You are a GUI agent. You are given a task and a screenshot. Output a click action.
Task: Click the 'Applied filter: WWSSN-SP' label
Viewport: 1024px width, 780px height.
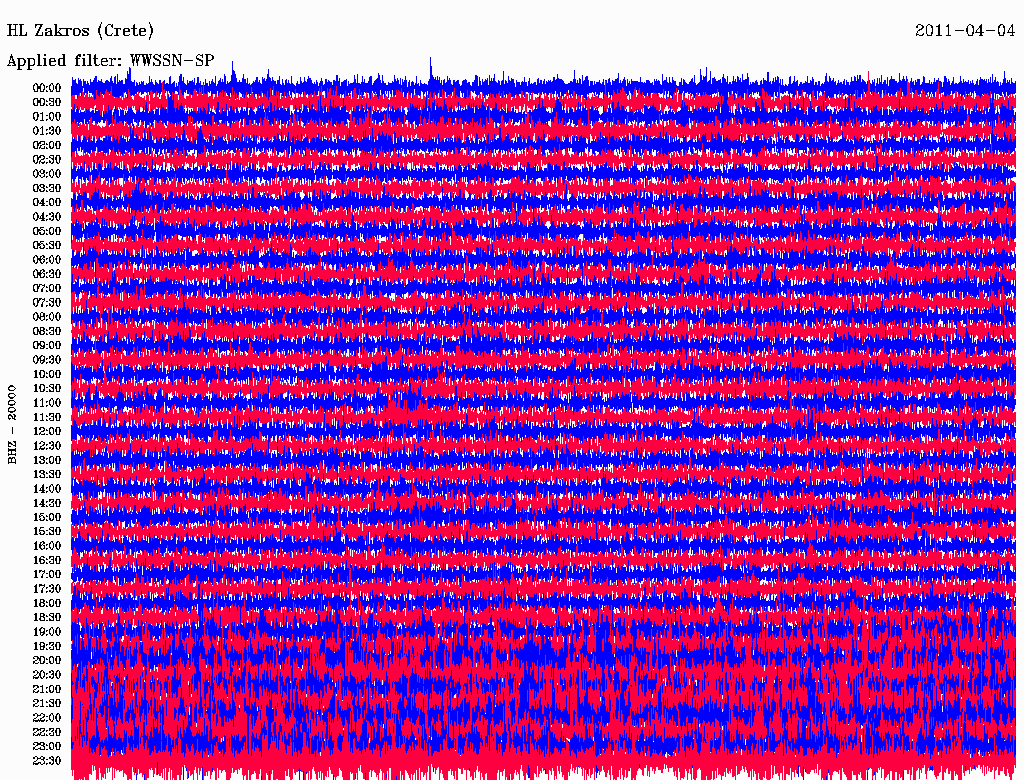click(110, 61)
